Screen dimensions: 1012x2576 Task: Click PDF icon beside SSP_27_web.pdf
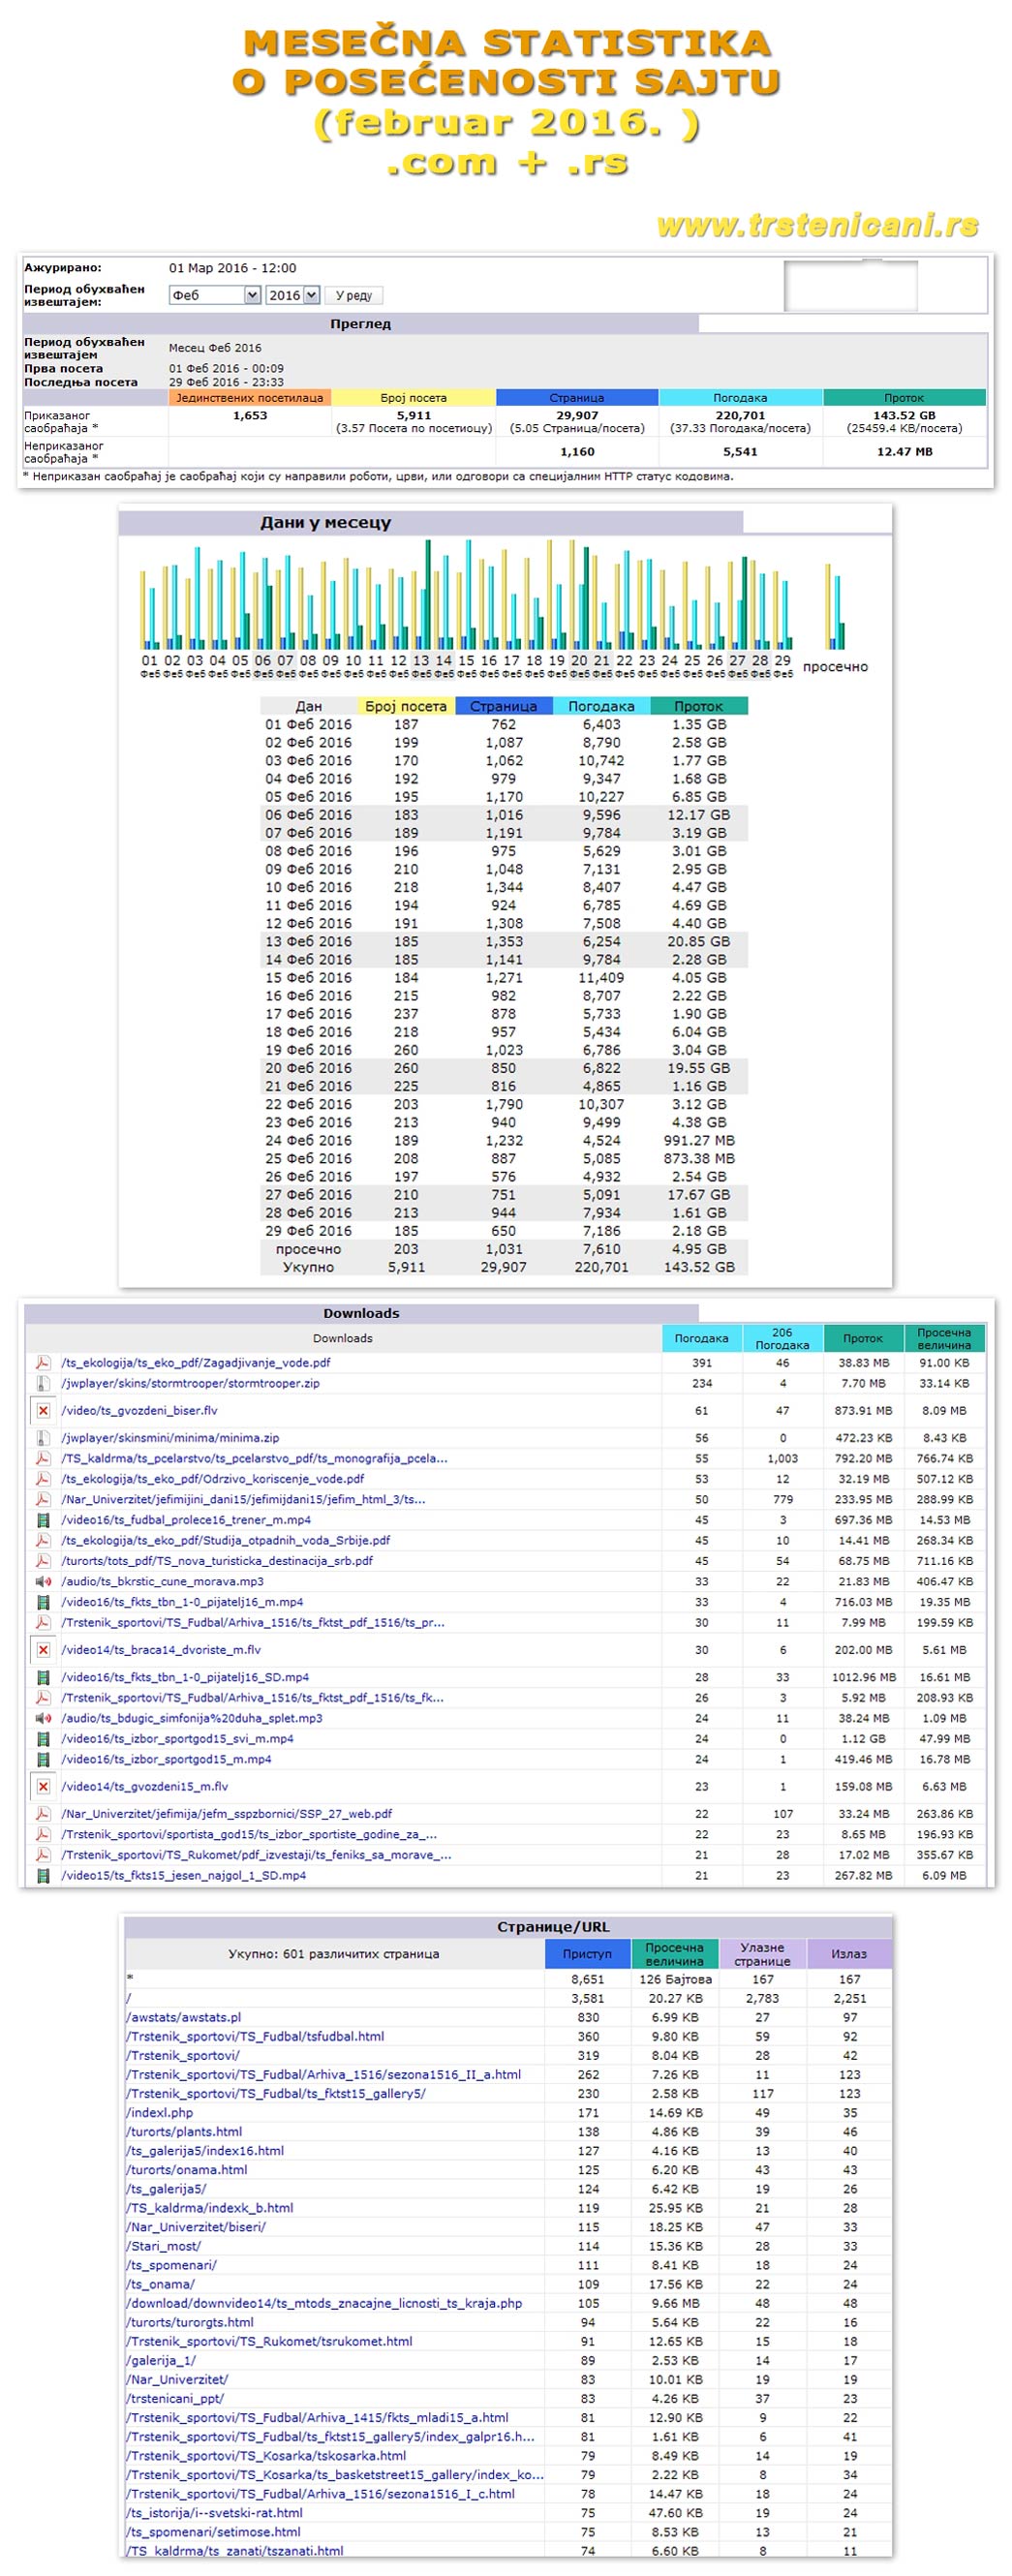click(43, 1813)
